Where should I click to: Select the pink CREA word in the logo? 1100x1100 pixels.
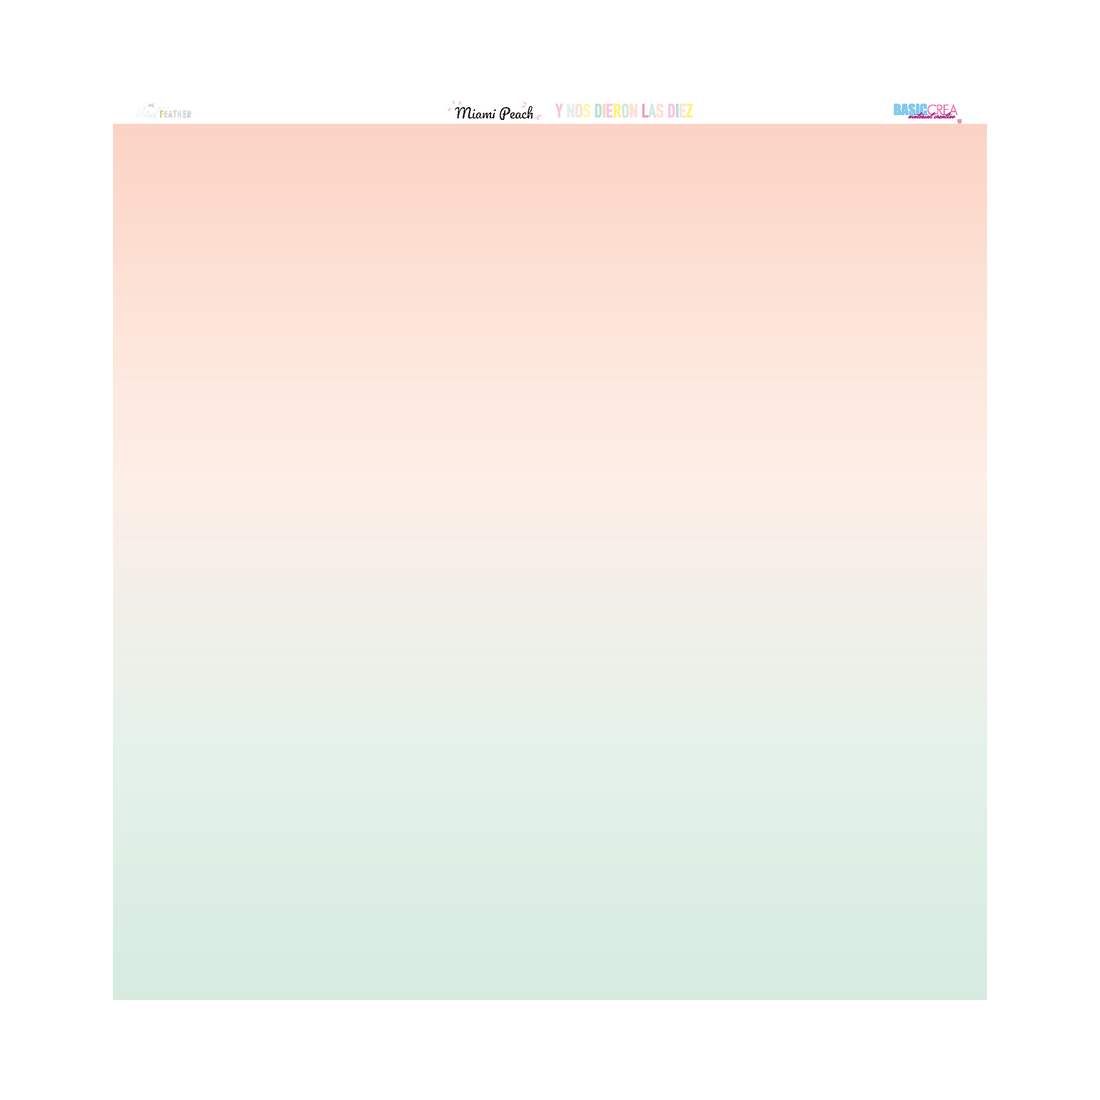coord(943,110)
